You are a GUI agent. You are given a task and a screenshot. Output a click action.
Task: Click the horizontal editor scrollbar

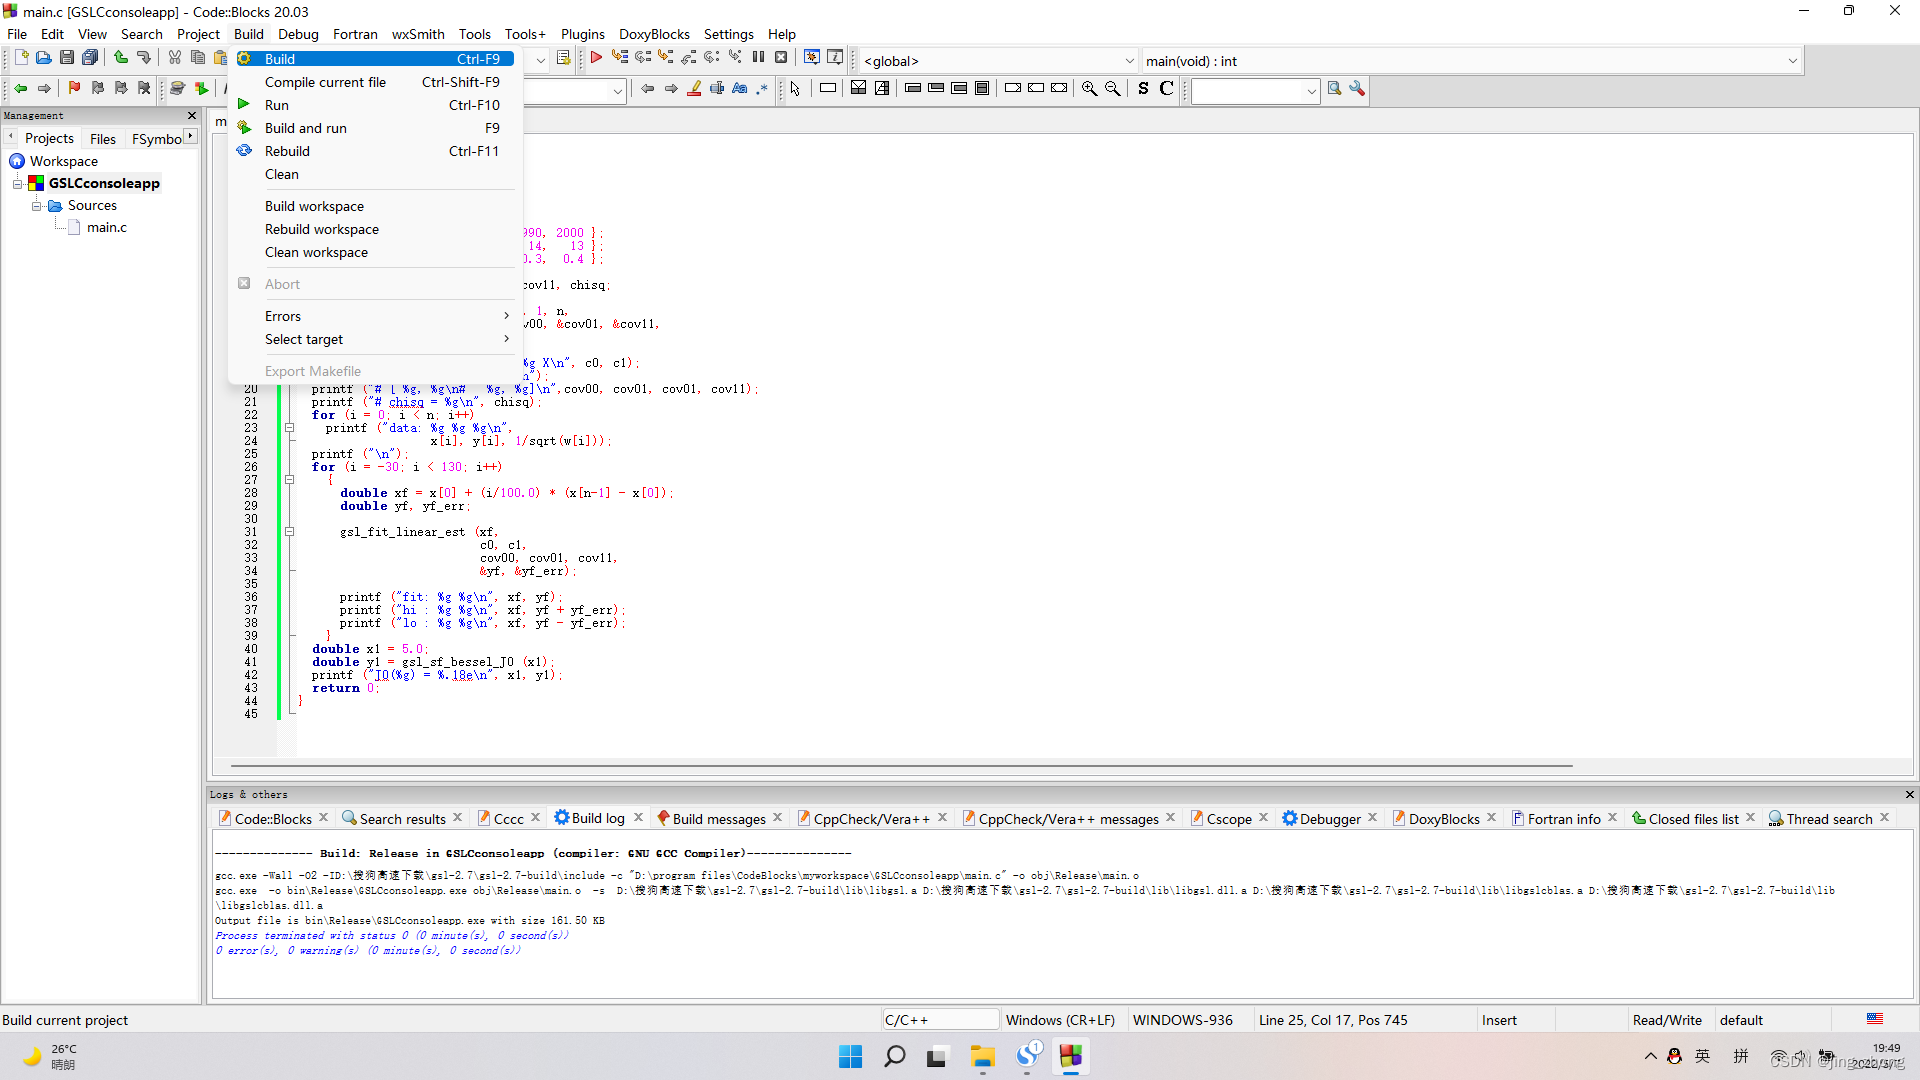point(901,766)
